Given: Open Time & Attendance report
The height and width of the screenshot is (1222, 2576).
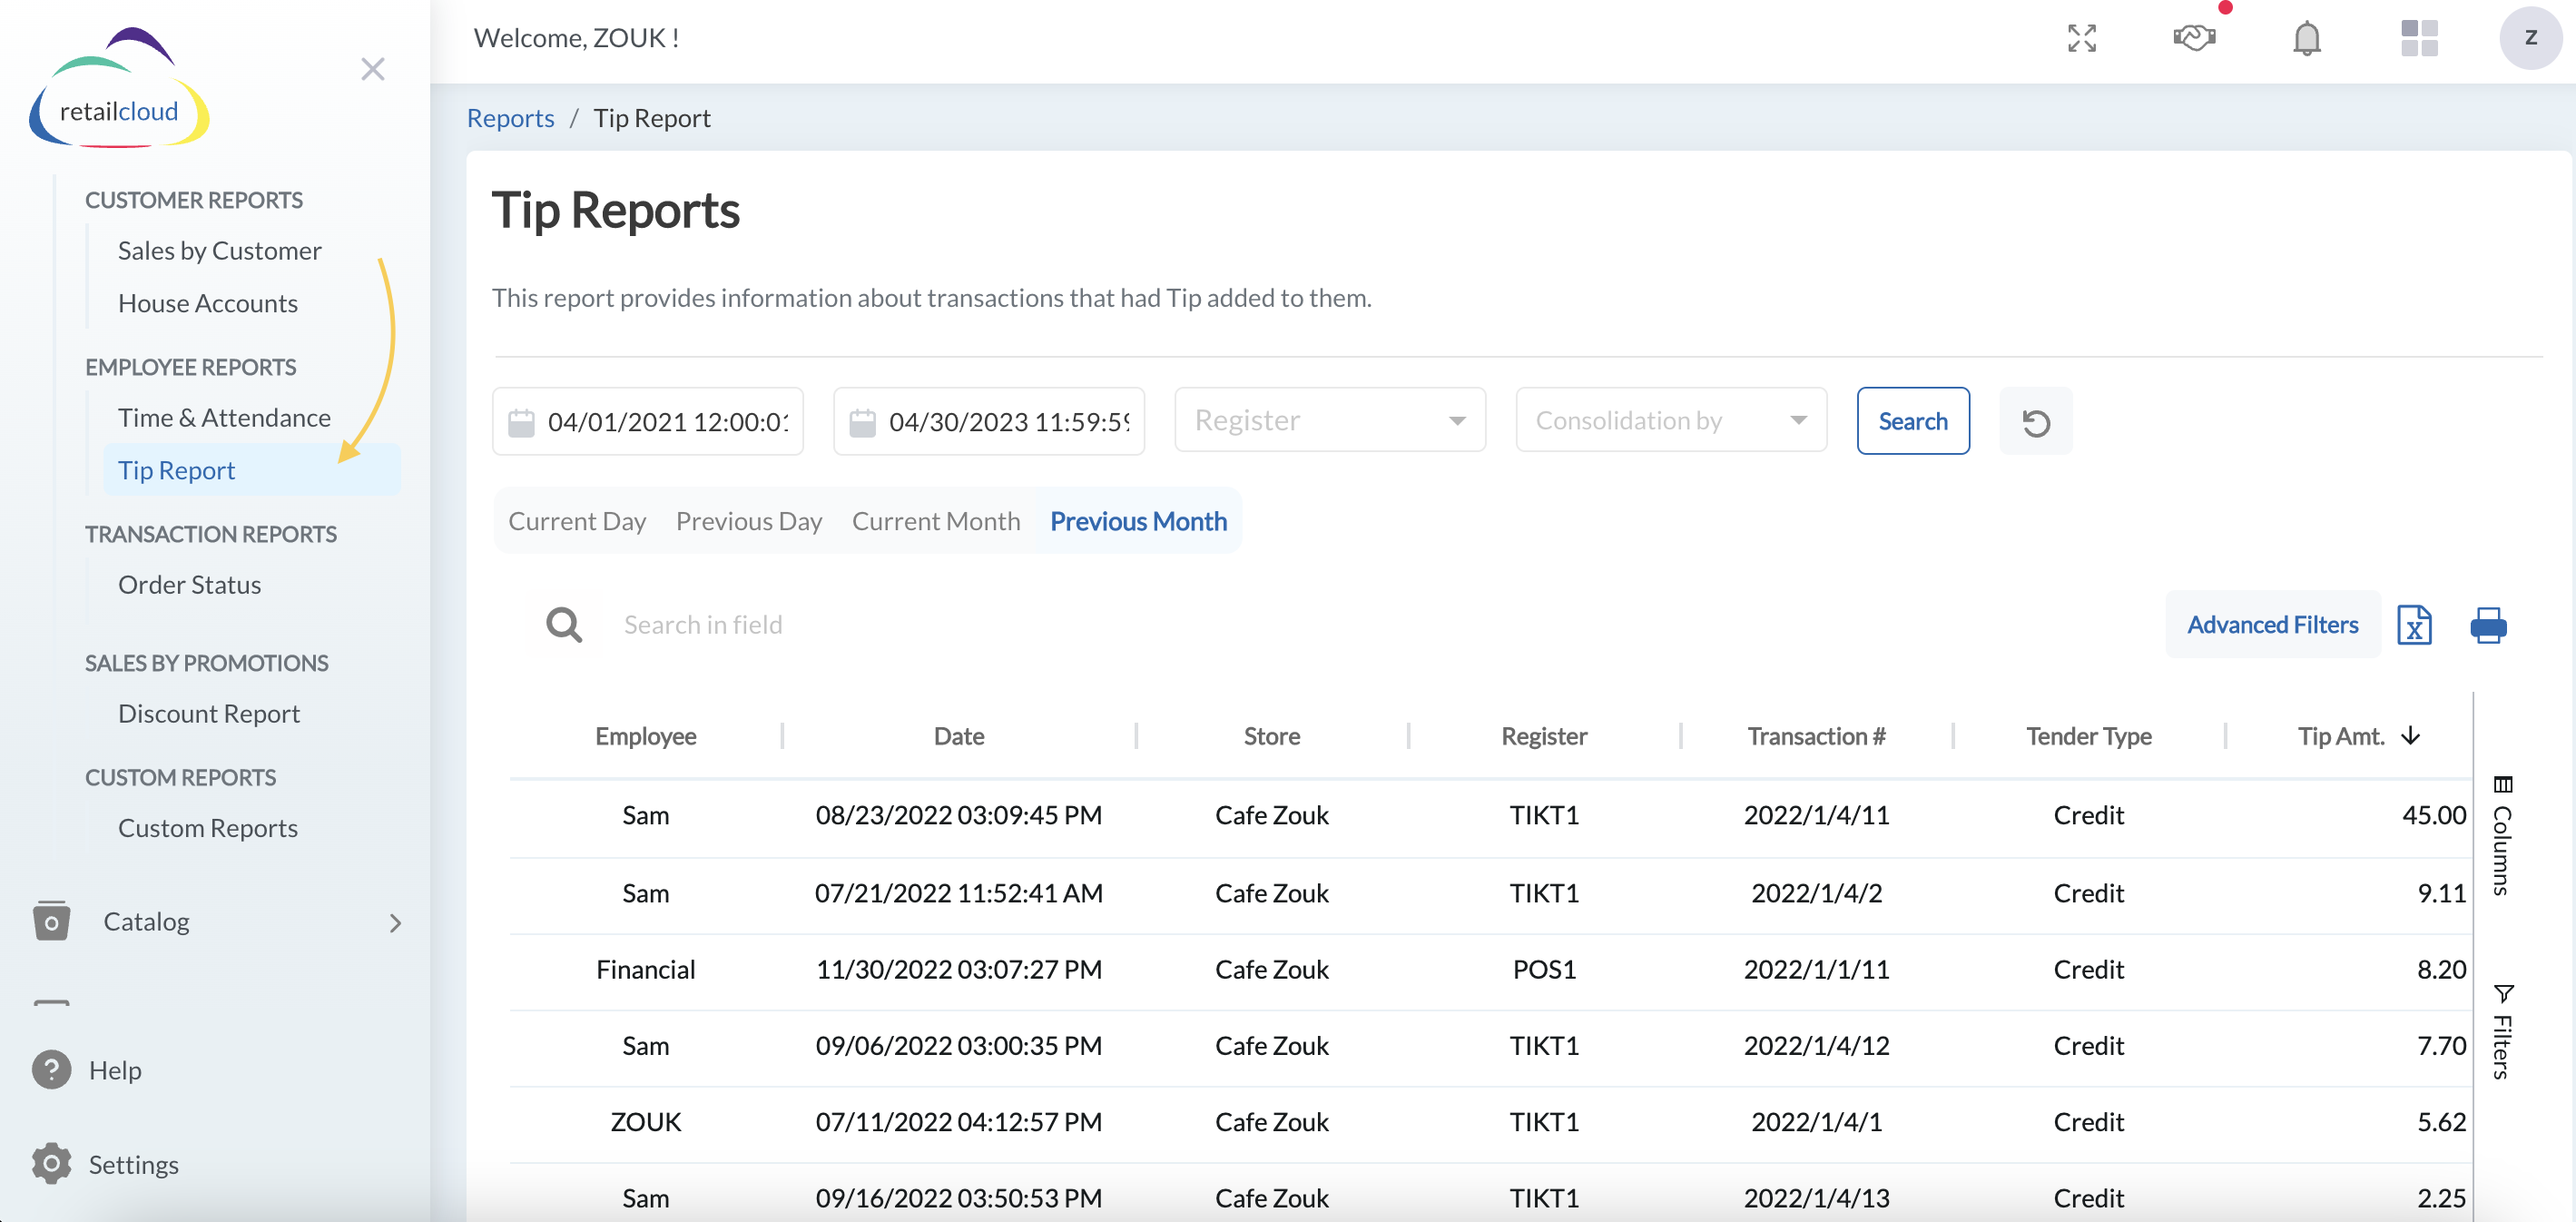Looking at the screenshot, I should (x=224, y=417).
